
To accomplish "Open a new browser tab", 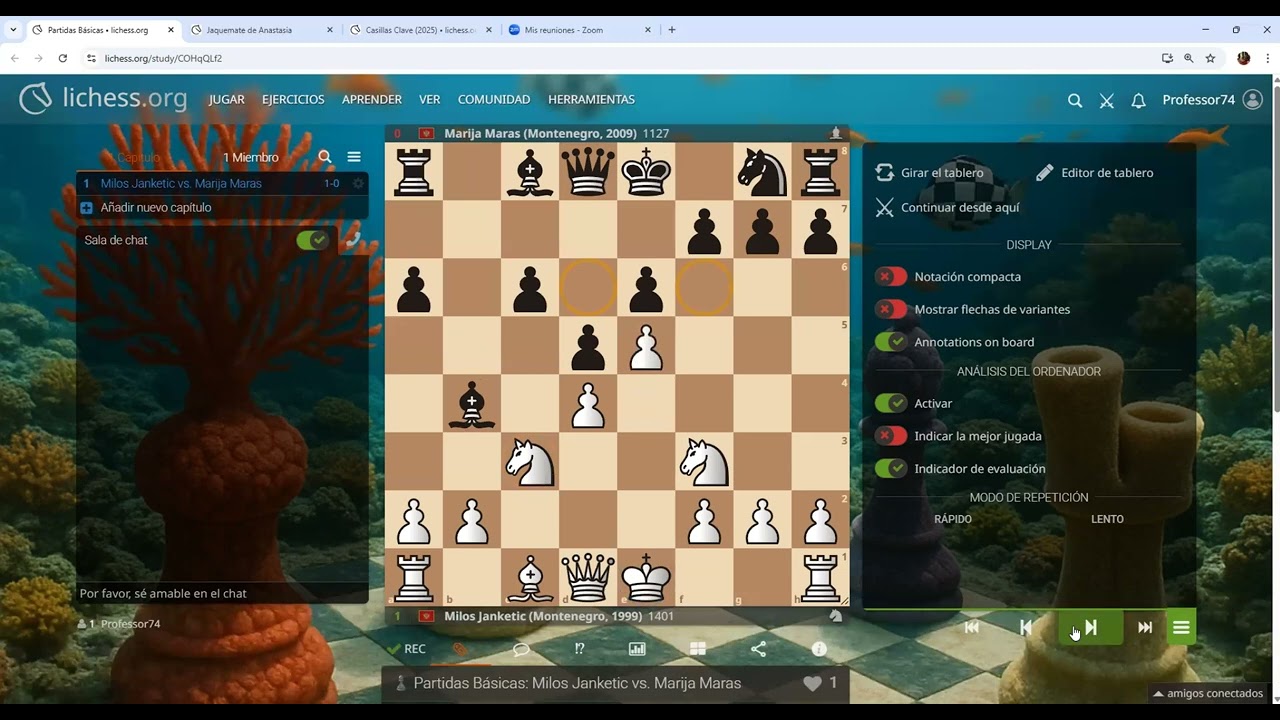I will tap(672, 30).
